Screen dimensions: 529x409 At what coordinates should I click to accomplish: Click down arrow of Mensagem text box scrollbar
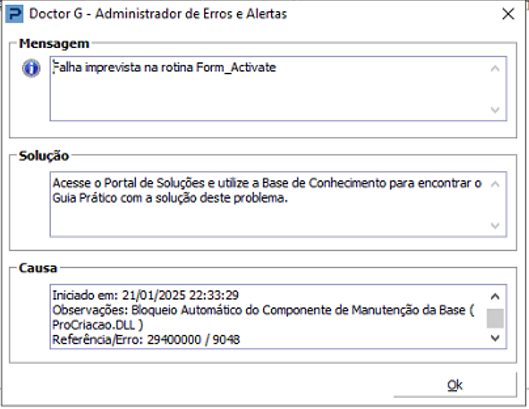point(495,110)
